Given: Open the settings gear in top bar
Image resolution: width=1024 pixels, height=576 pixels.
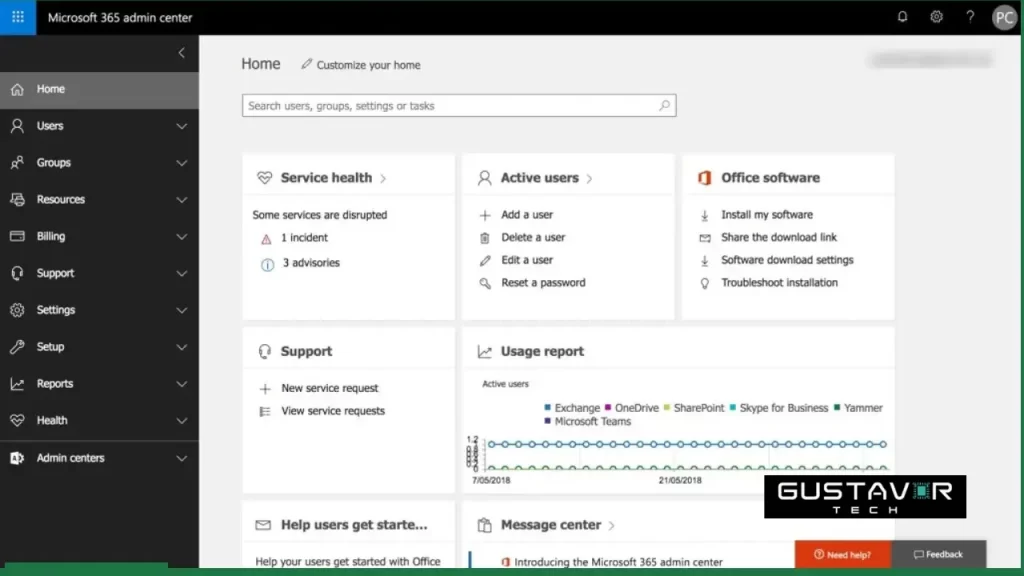Looking at the screenshot, I should tap(936, 17).
